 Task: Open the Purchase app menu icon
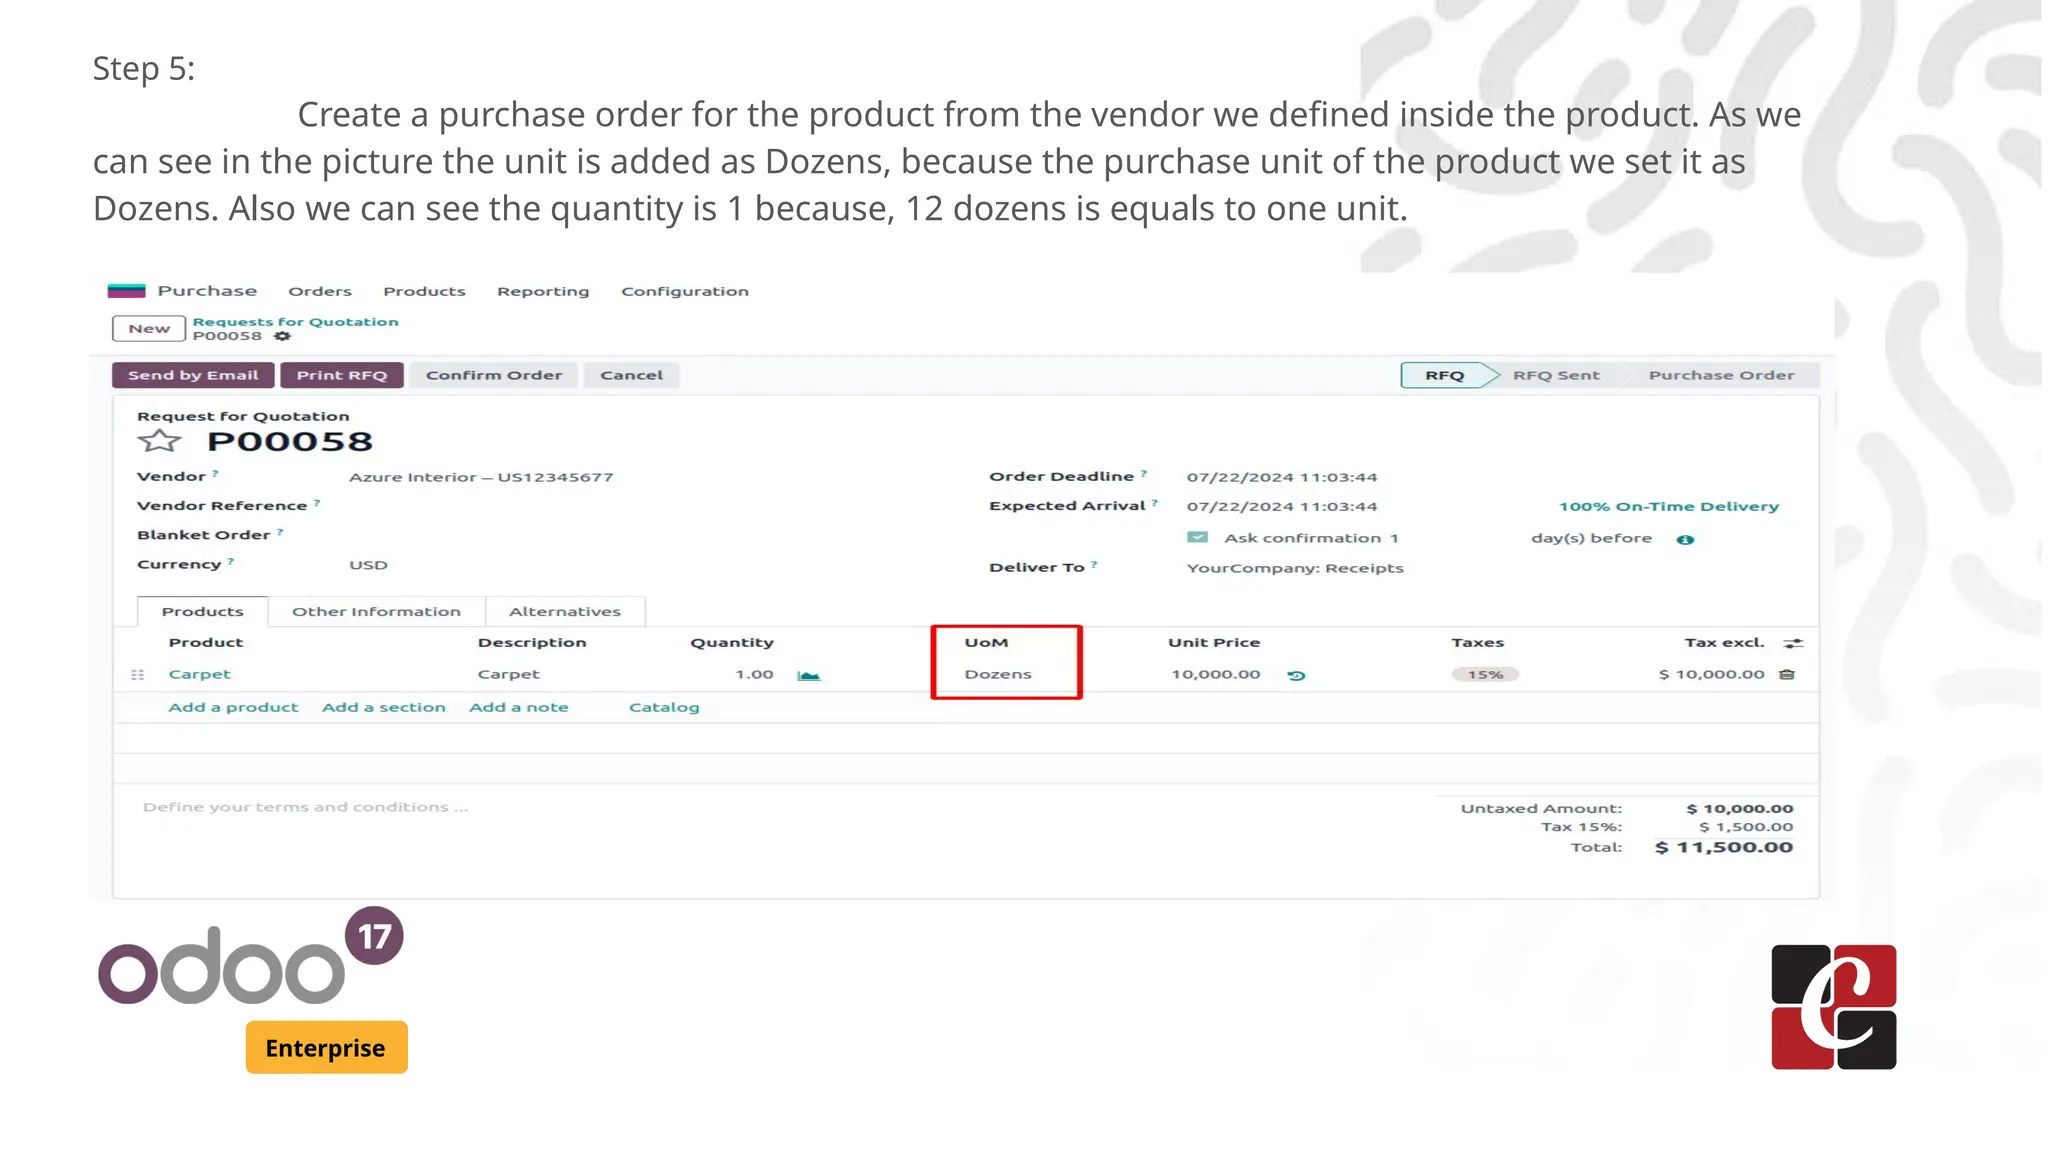pyautogui.click(x=127, y=291)
